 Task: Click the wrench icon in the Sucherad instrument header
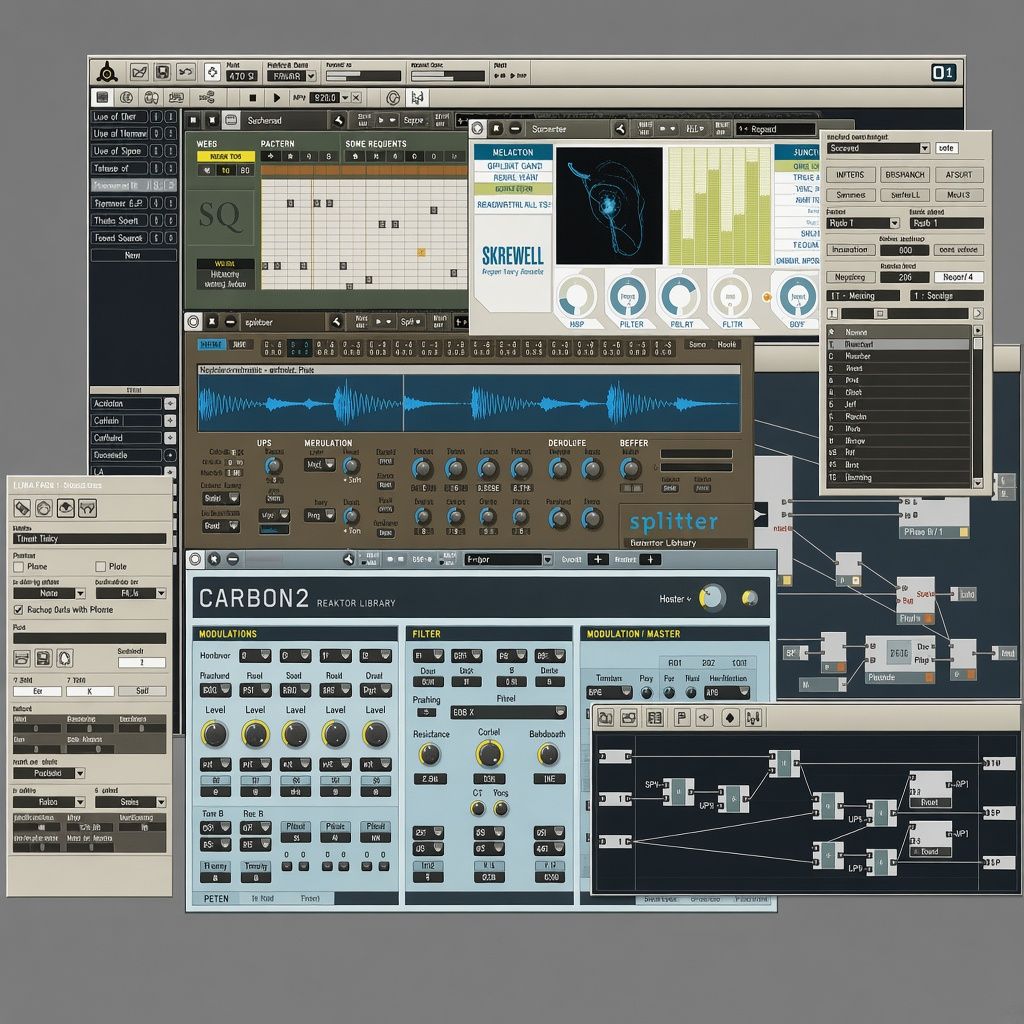coord(338,120)
